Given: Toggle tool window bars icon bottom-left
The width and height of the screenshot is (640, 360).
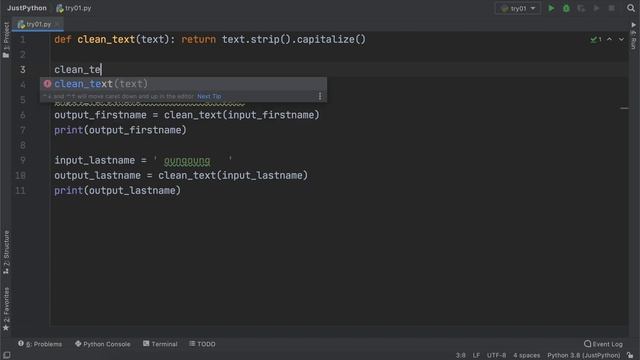Looking at the screenshot, I should pyautogui.click(x=6, y=356).
